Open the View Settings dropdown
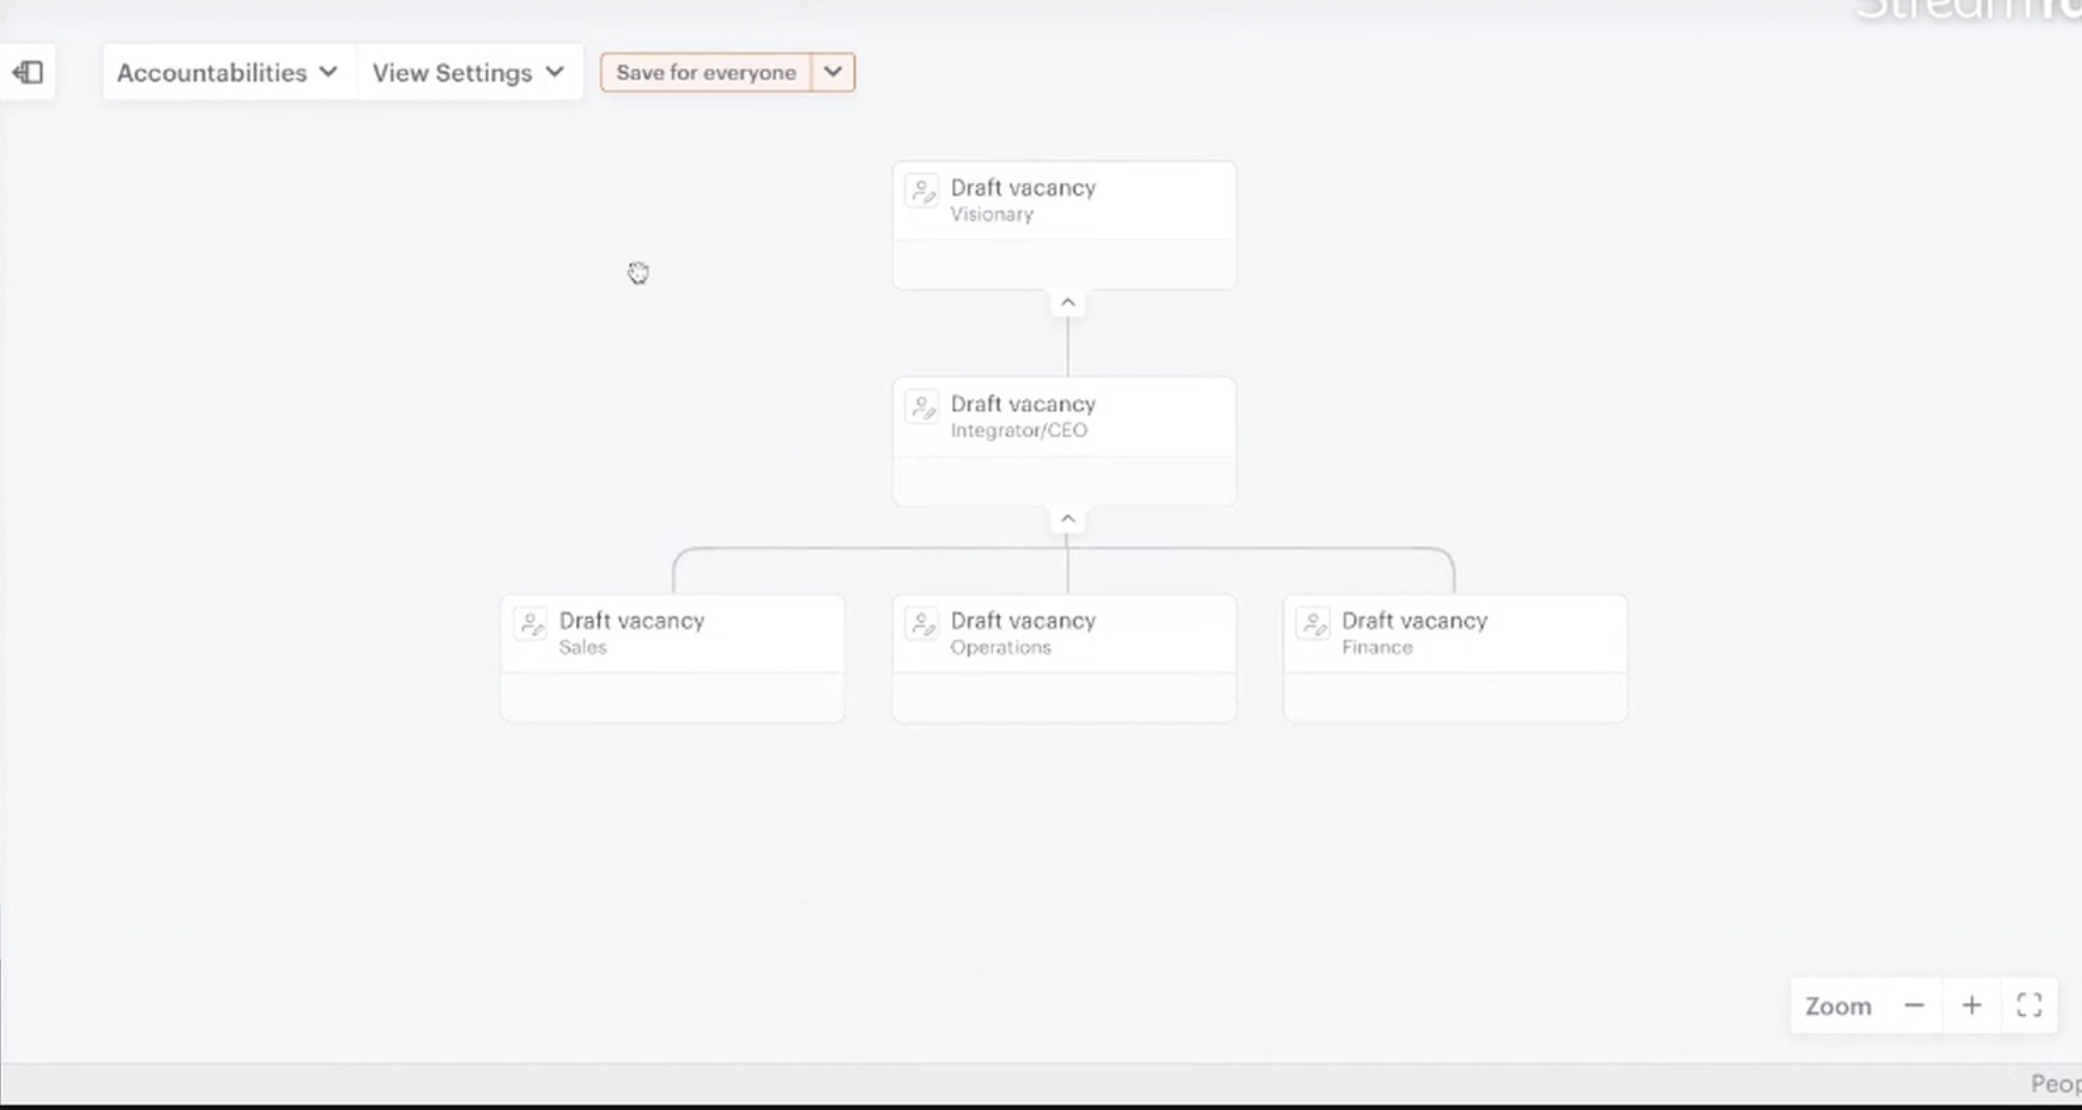Screen dimensions: 2082x1110 [x=468, y=72]
